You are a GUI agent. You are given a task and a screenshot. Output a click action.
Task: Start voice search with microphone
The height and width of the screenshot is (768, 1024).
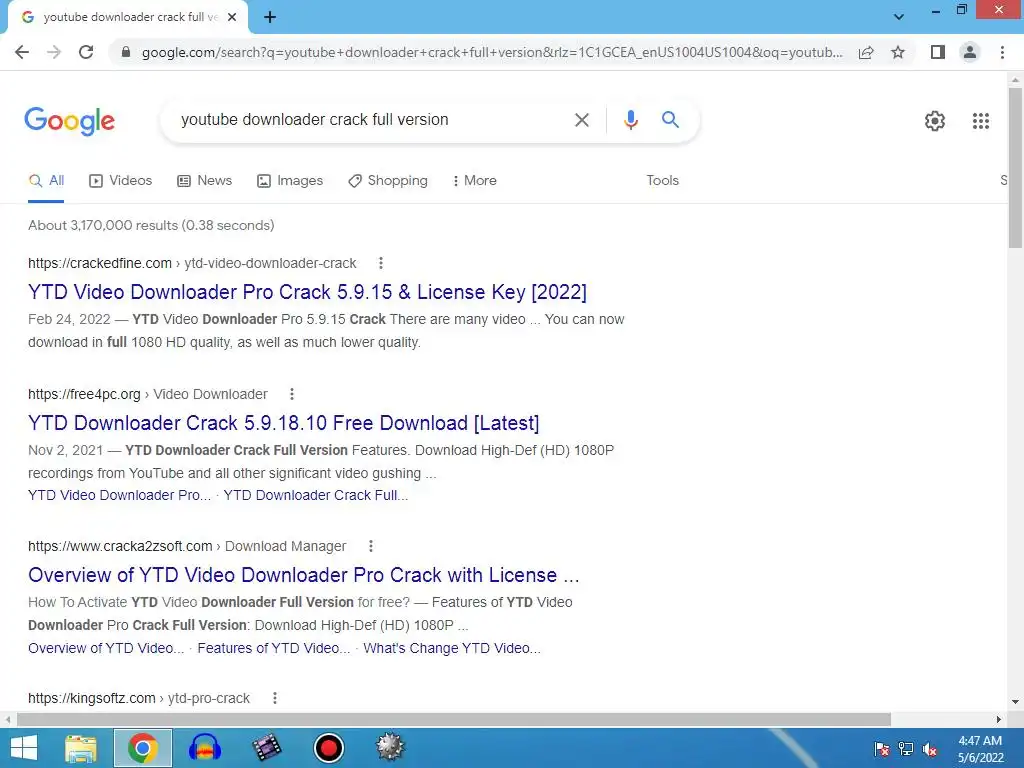pyautogui.click(x=630, y=120)
